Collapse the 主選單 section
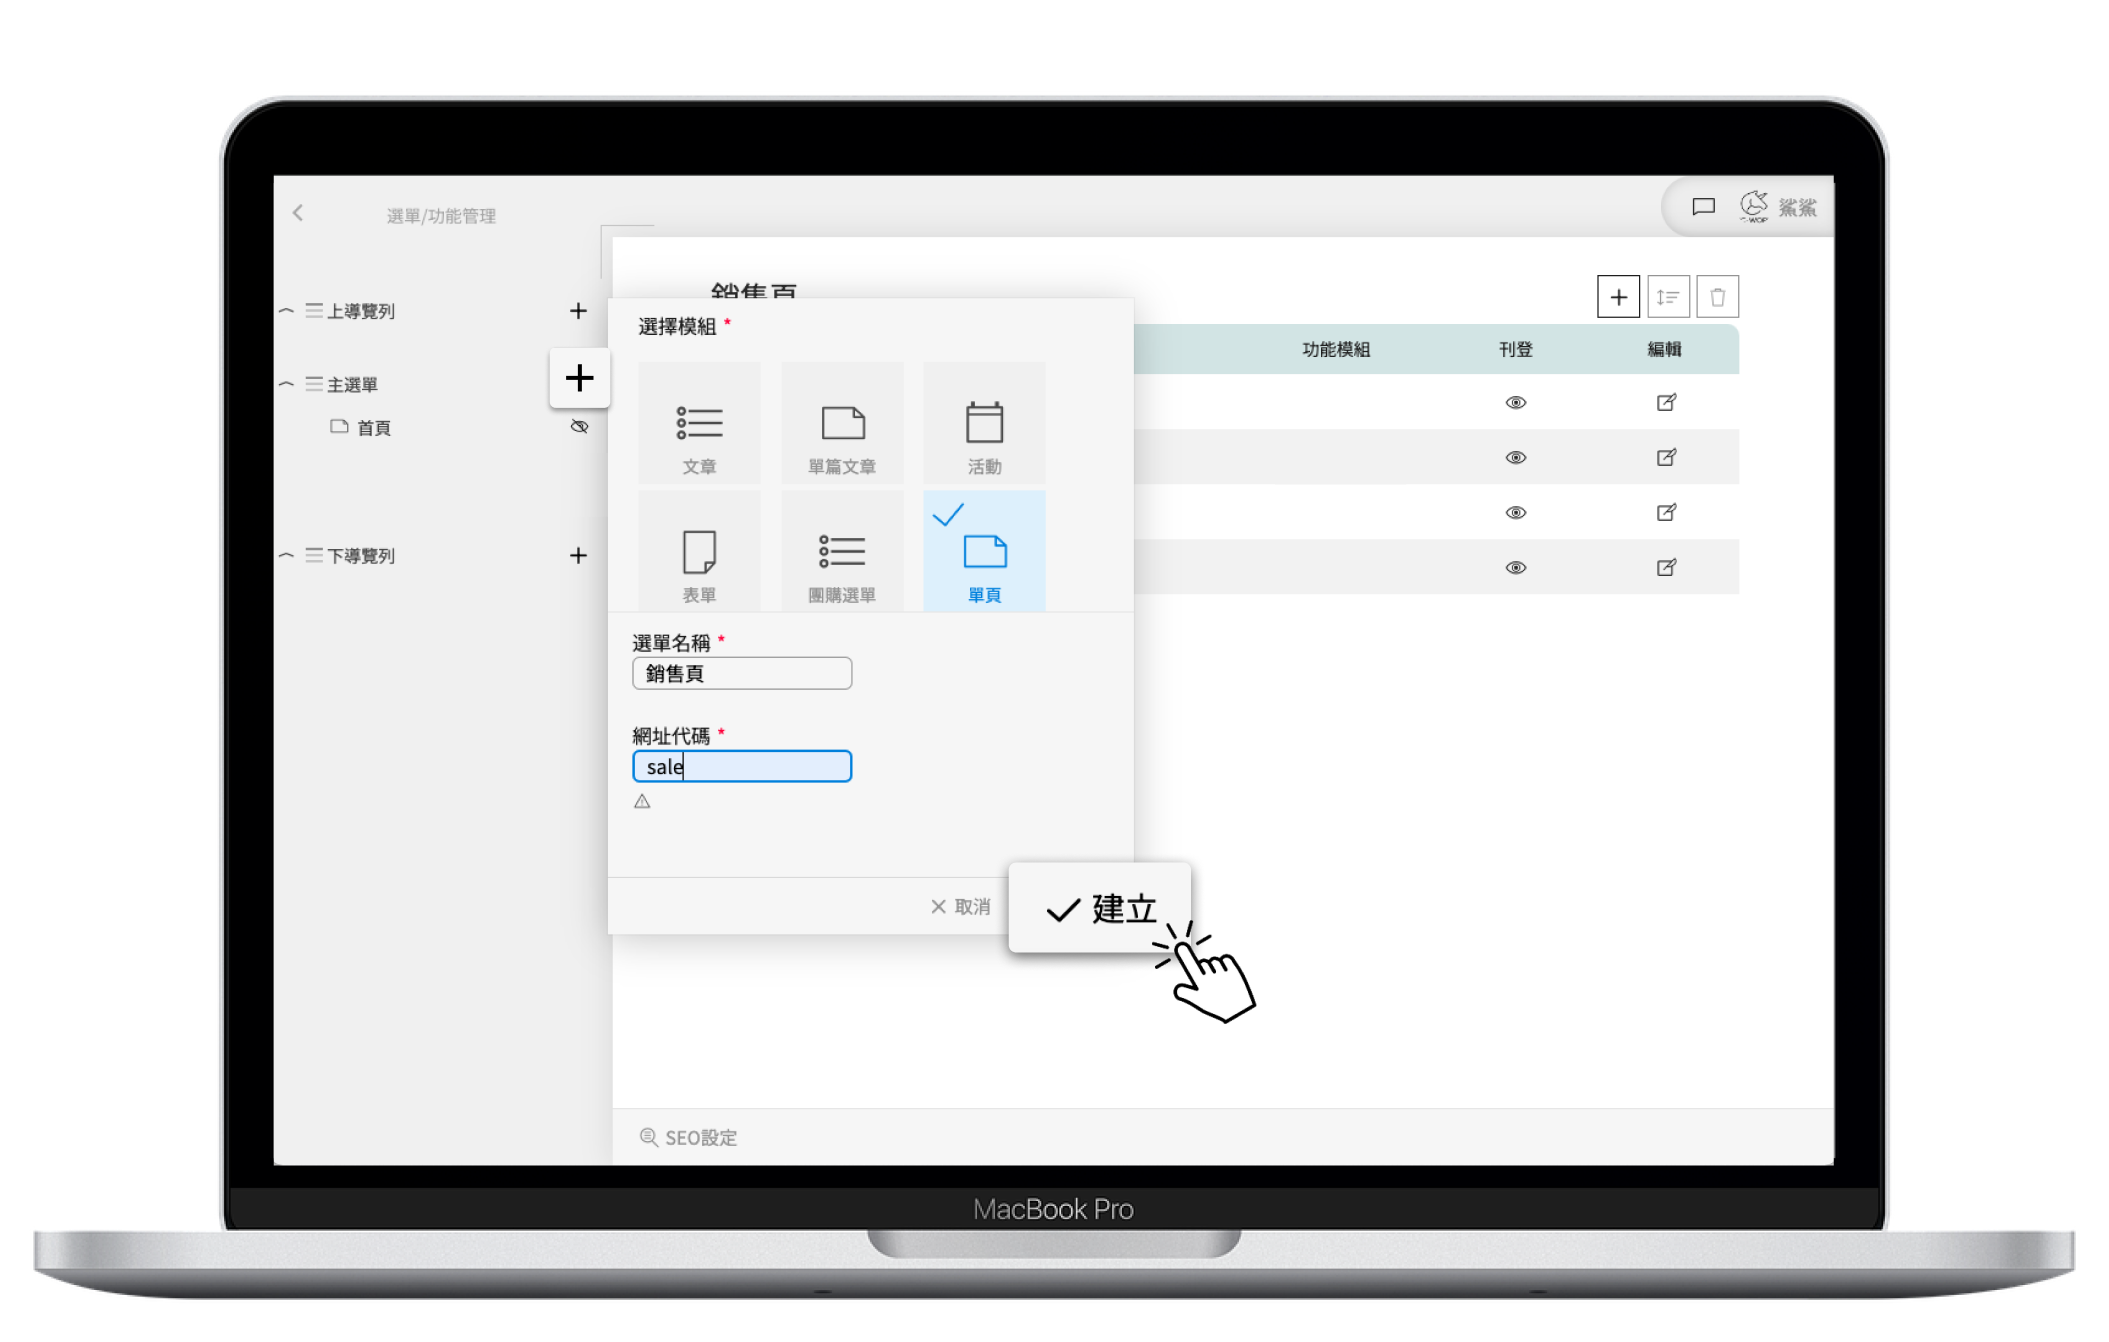This screenshot has height=1342, width=2109. point(286,384)
